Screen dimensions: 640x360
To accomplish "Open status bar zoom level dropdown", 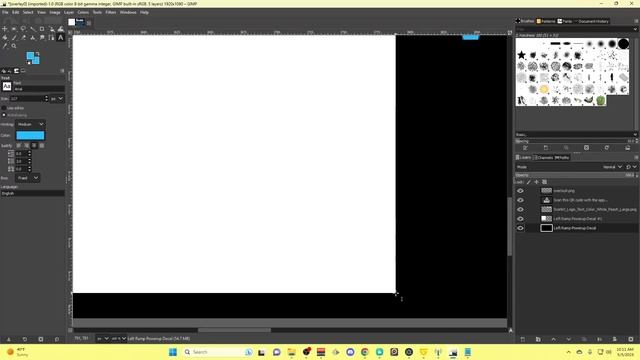I will coord(119,338).
